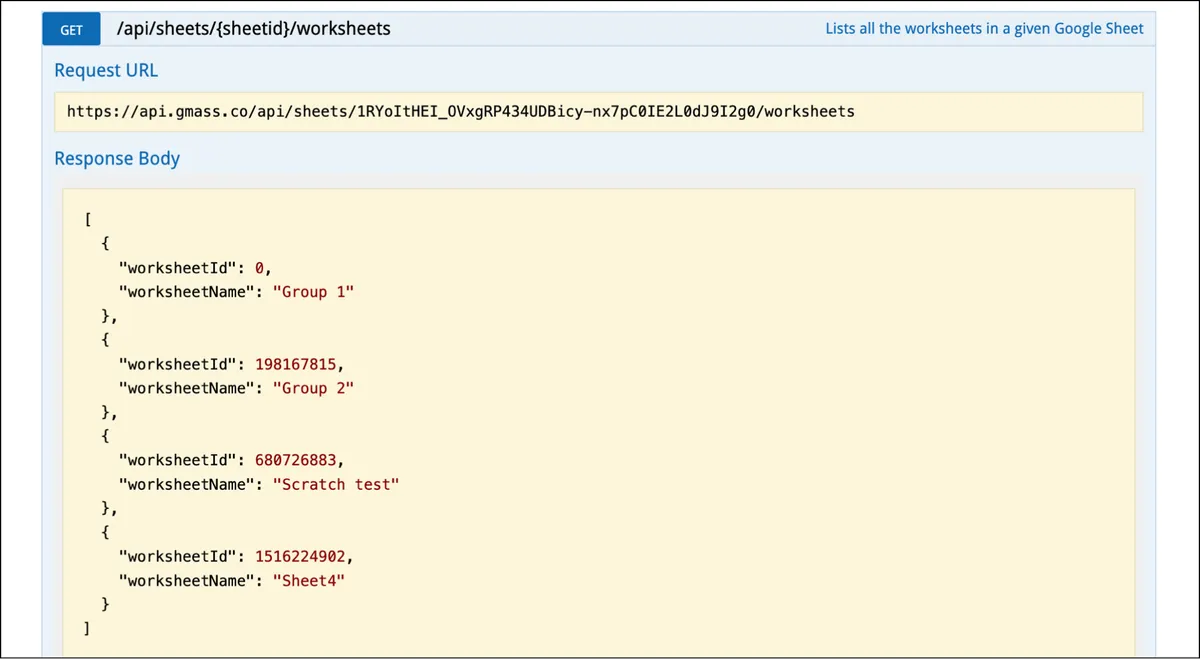Click the worksheetId value 198167815
This screenshot has height=659, width=1200.
(297, 364)
